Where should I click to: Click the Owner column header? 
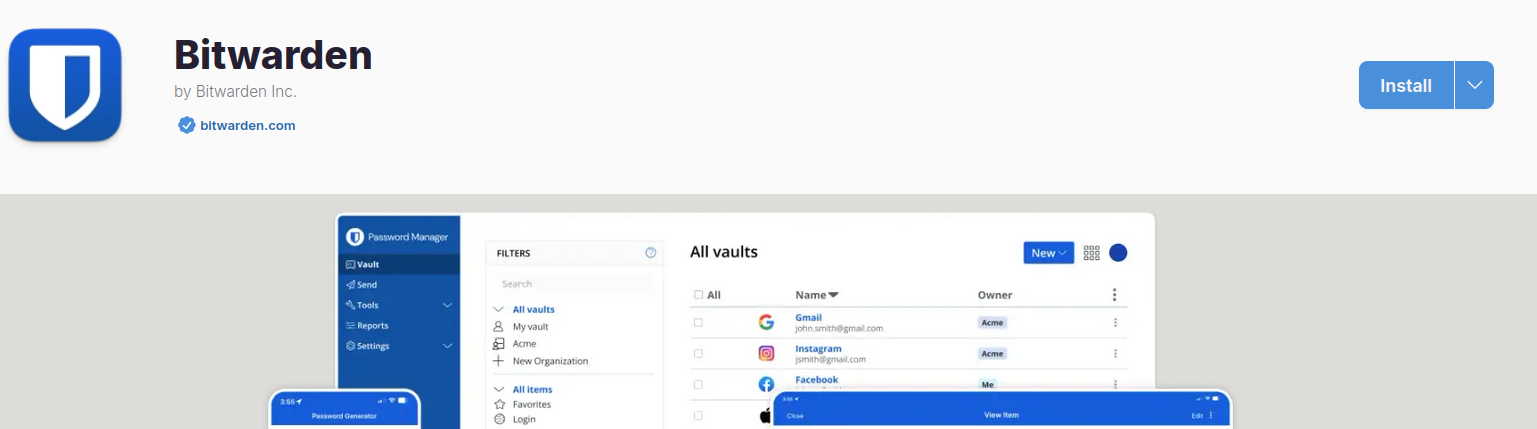[x=994, y=295]
